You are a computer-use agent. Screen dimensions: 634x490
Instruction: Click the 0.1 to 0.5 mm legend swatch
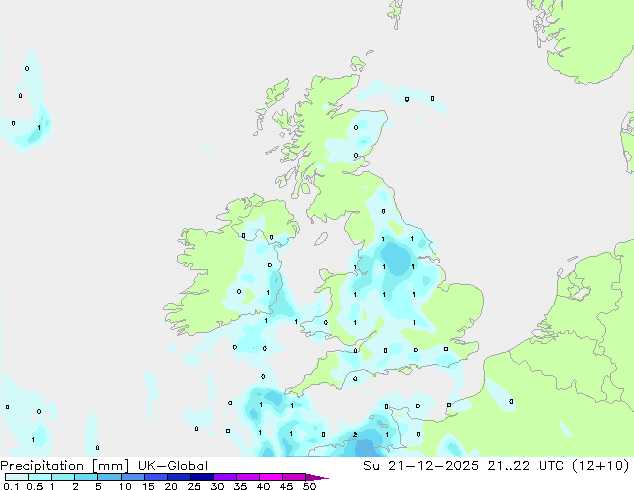(x=17, y=477)
